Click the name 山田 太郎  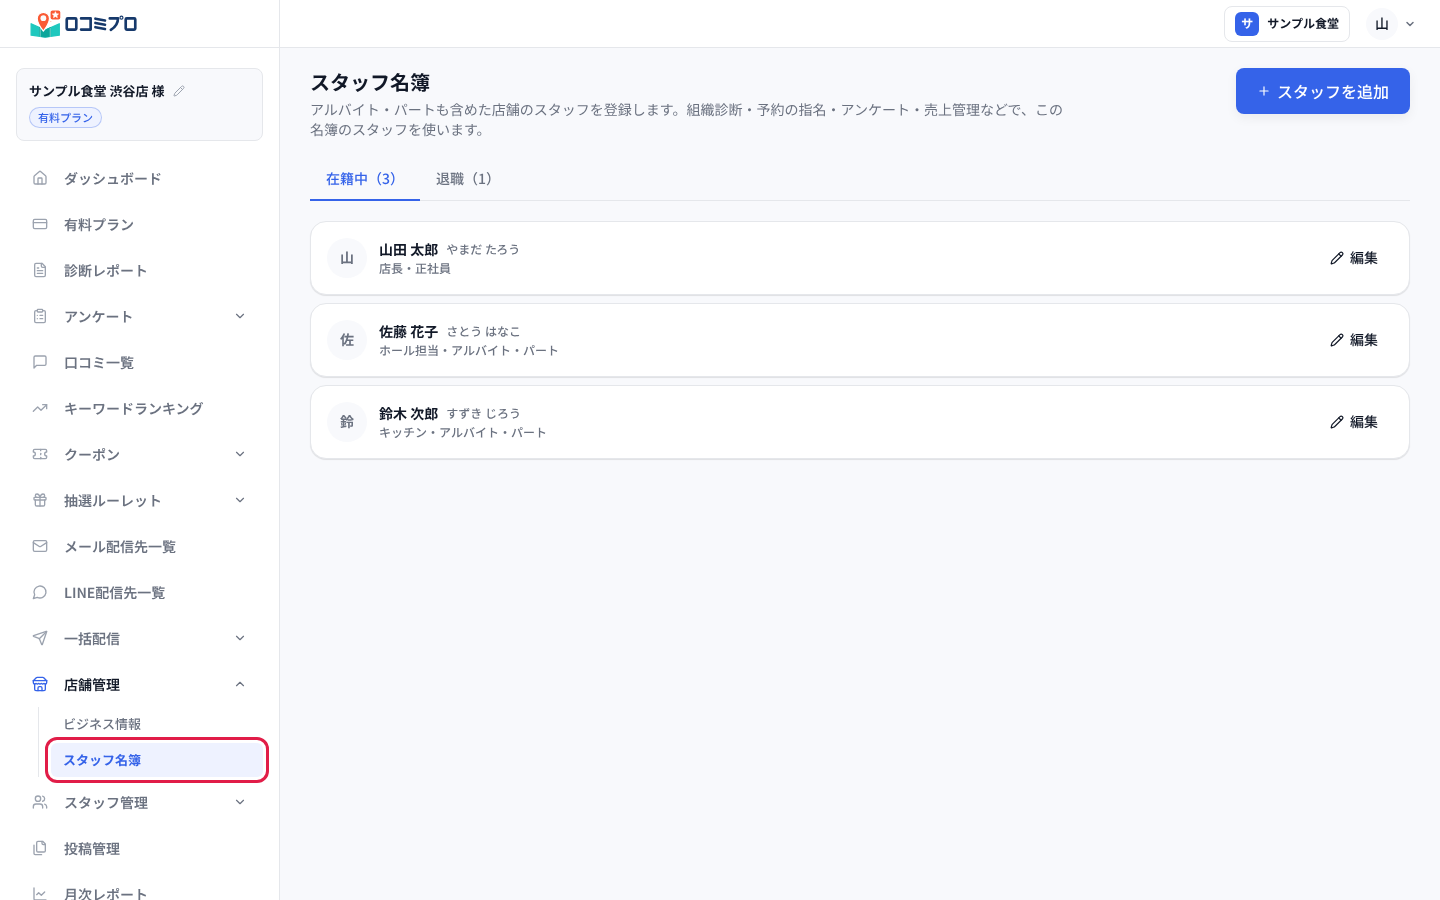pos(408,250)
